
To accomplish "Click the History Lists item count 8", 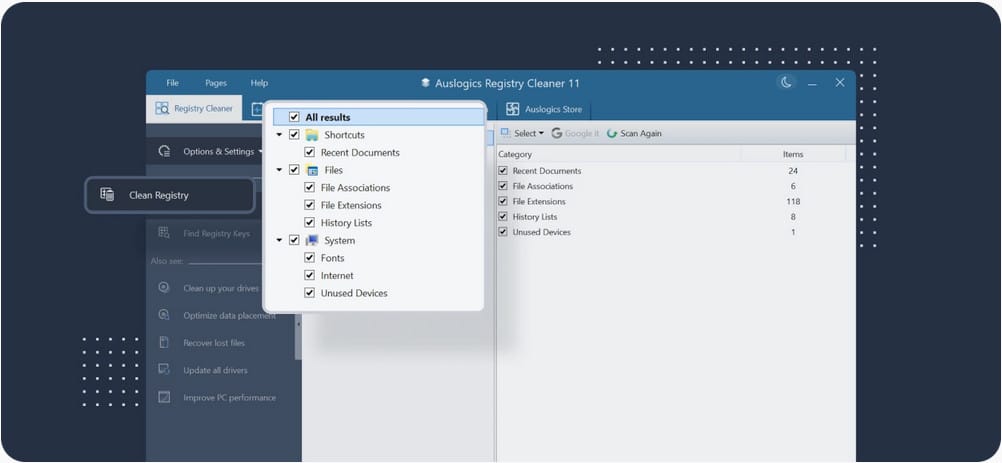I will [x=793, y=216].
